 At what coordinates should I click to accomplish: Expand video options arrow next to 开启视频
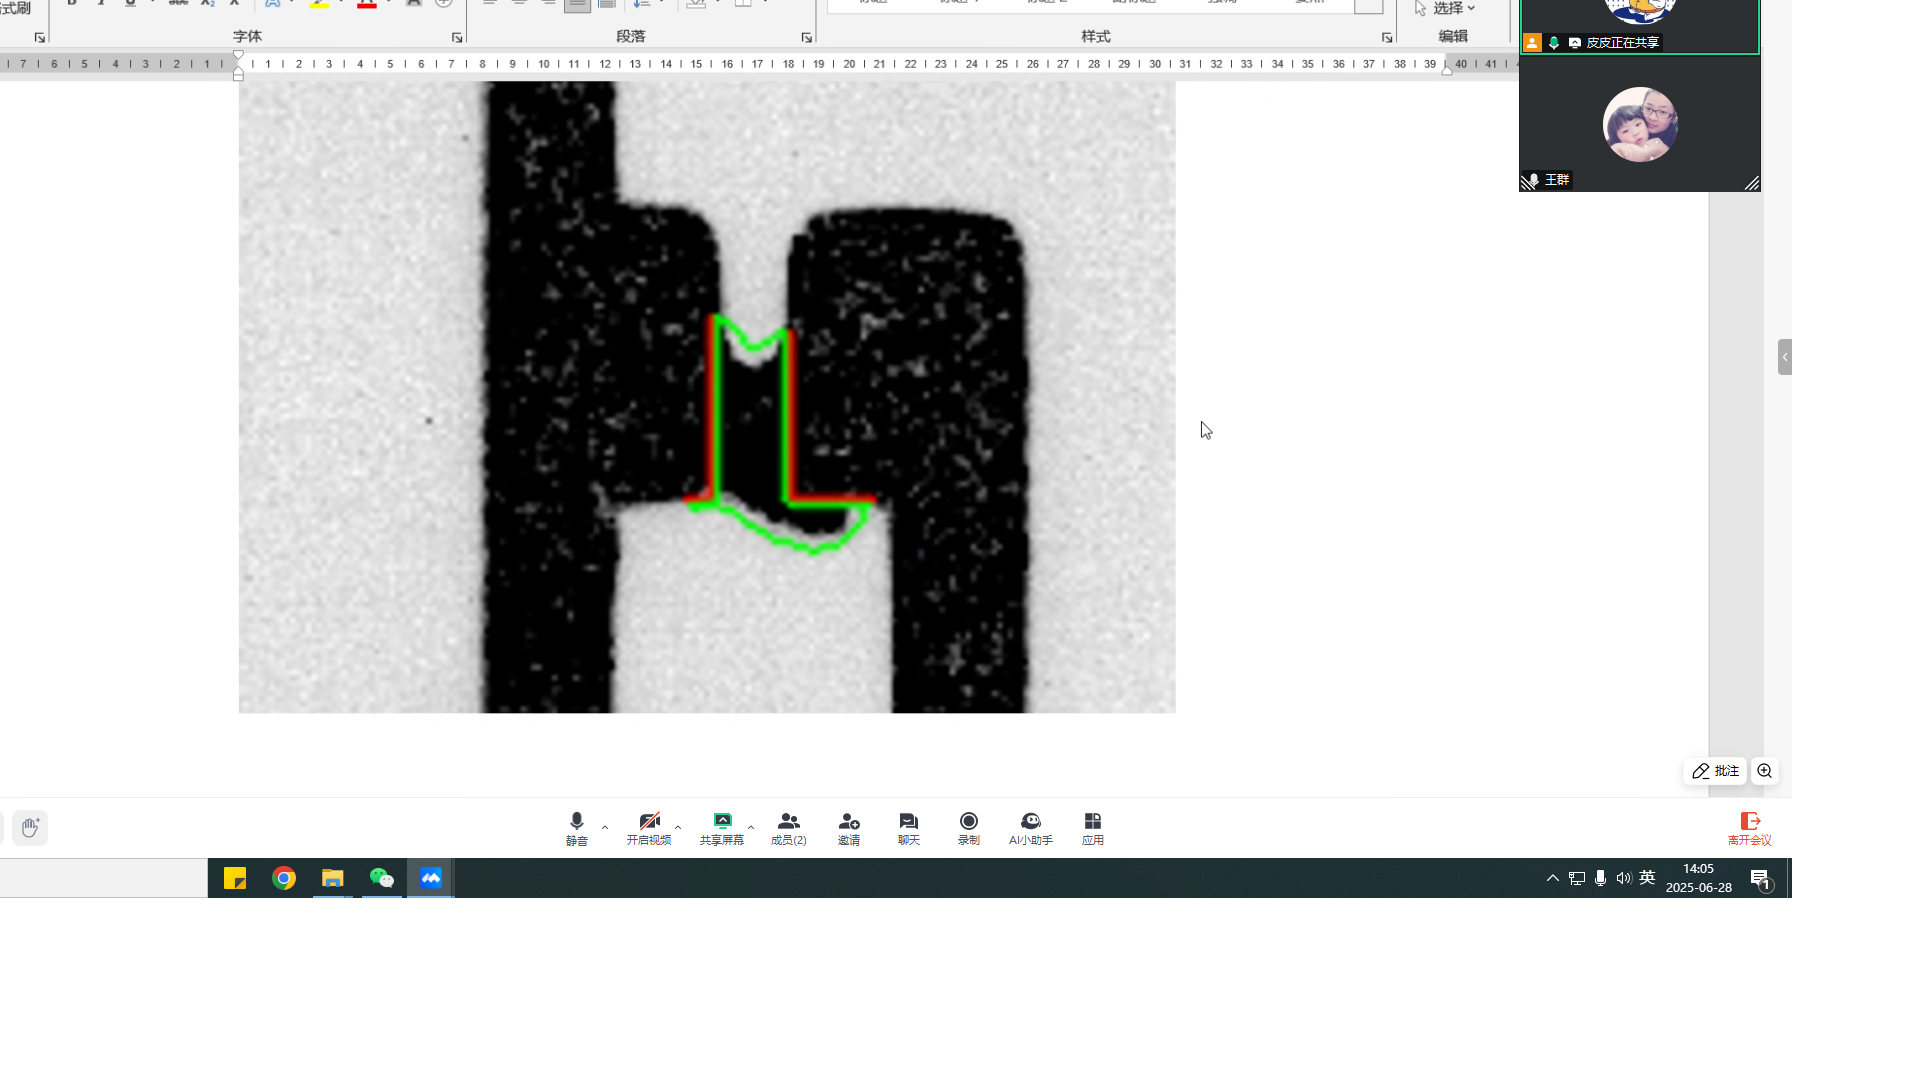coord(678,827)
